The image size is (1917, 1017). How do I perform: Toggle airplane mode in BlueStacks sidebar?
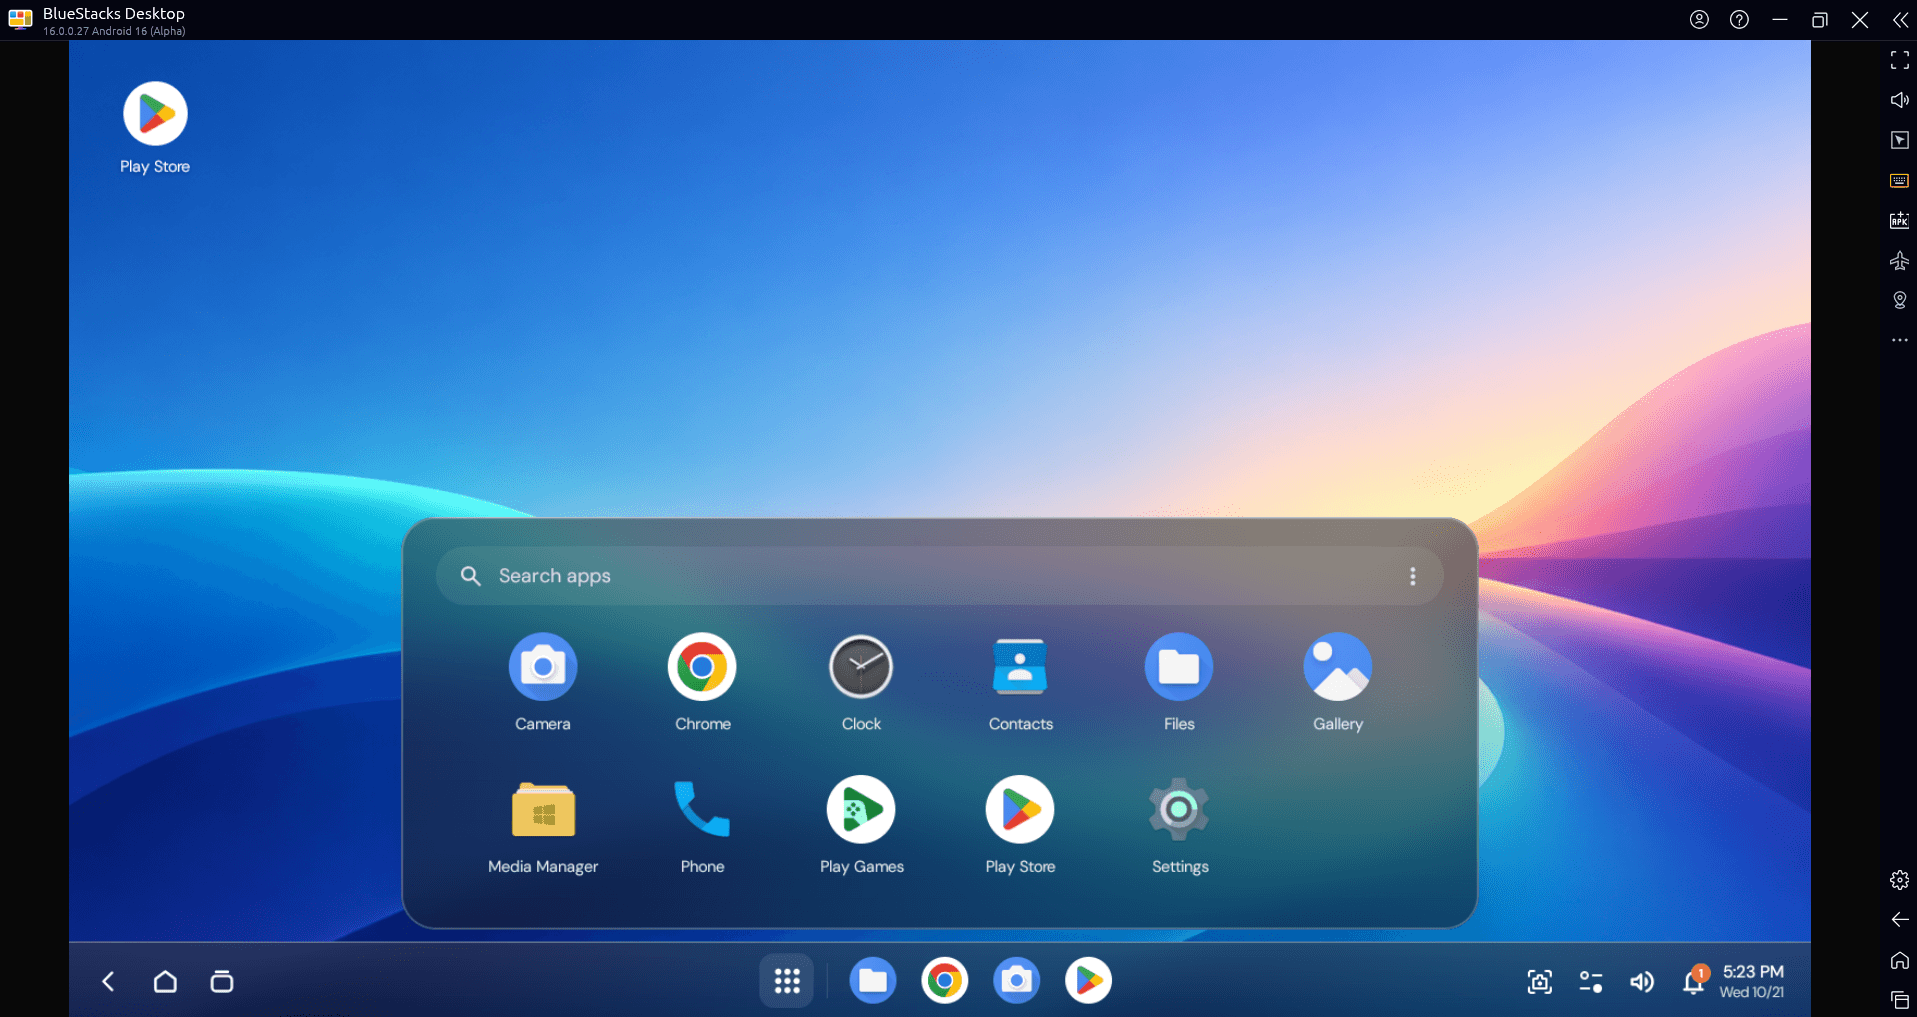(x=1900, y=261)
